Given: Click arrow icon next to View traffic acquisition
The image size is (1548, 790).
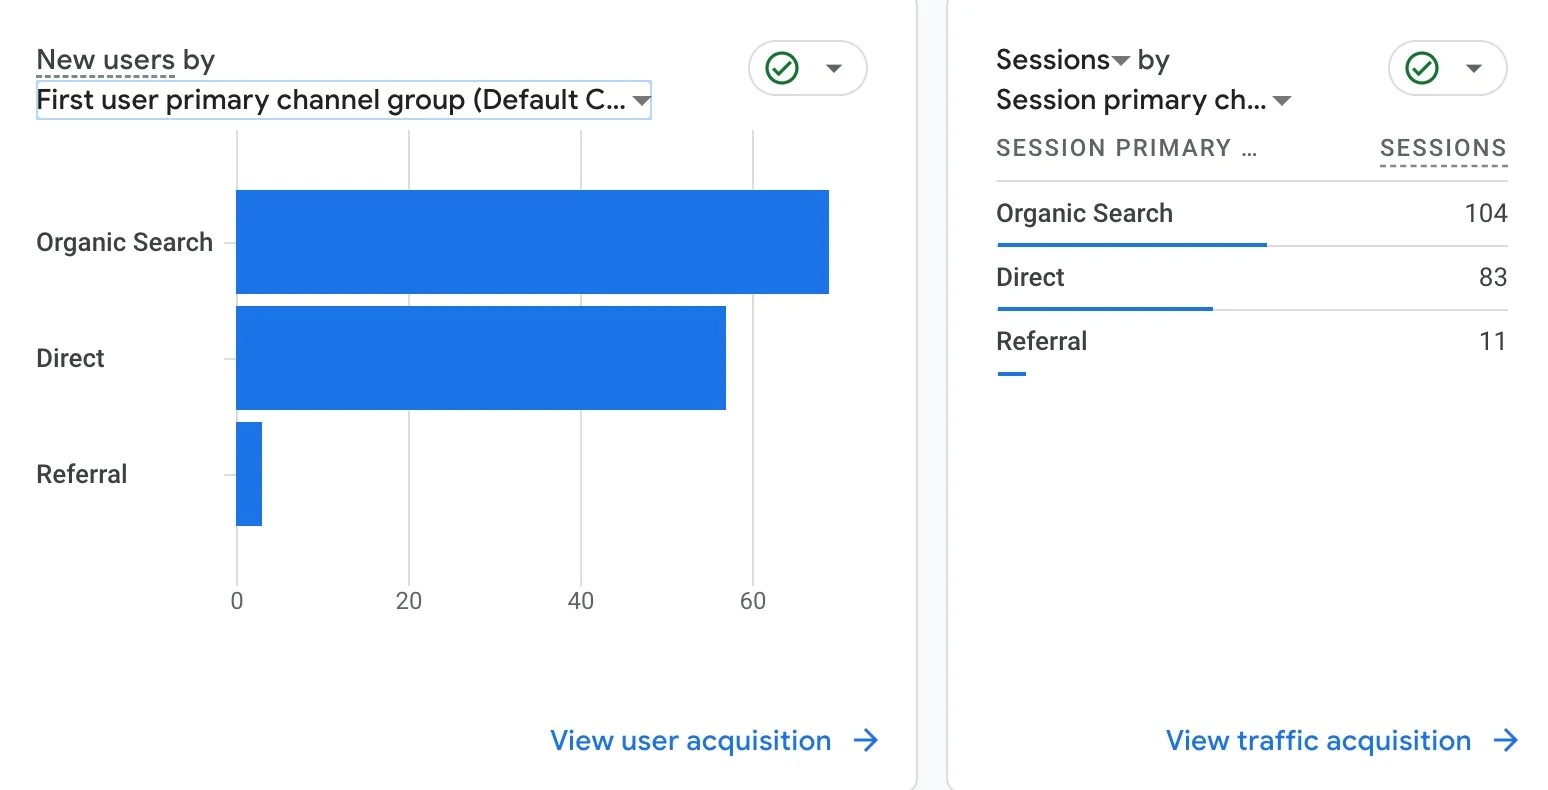Looking at the screenshot, I should click(1506, 740).
